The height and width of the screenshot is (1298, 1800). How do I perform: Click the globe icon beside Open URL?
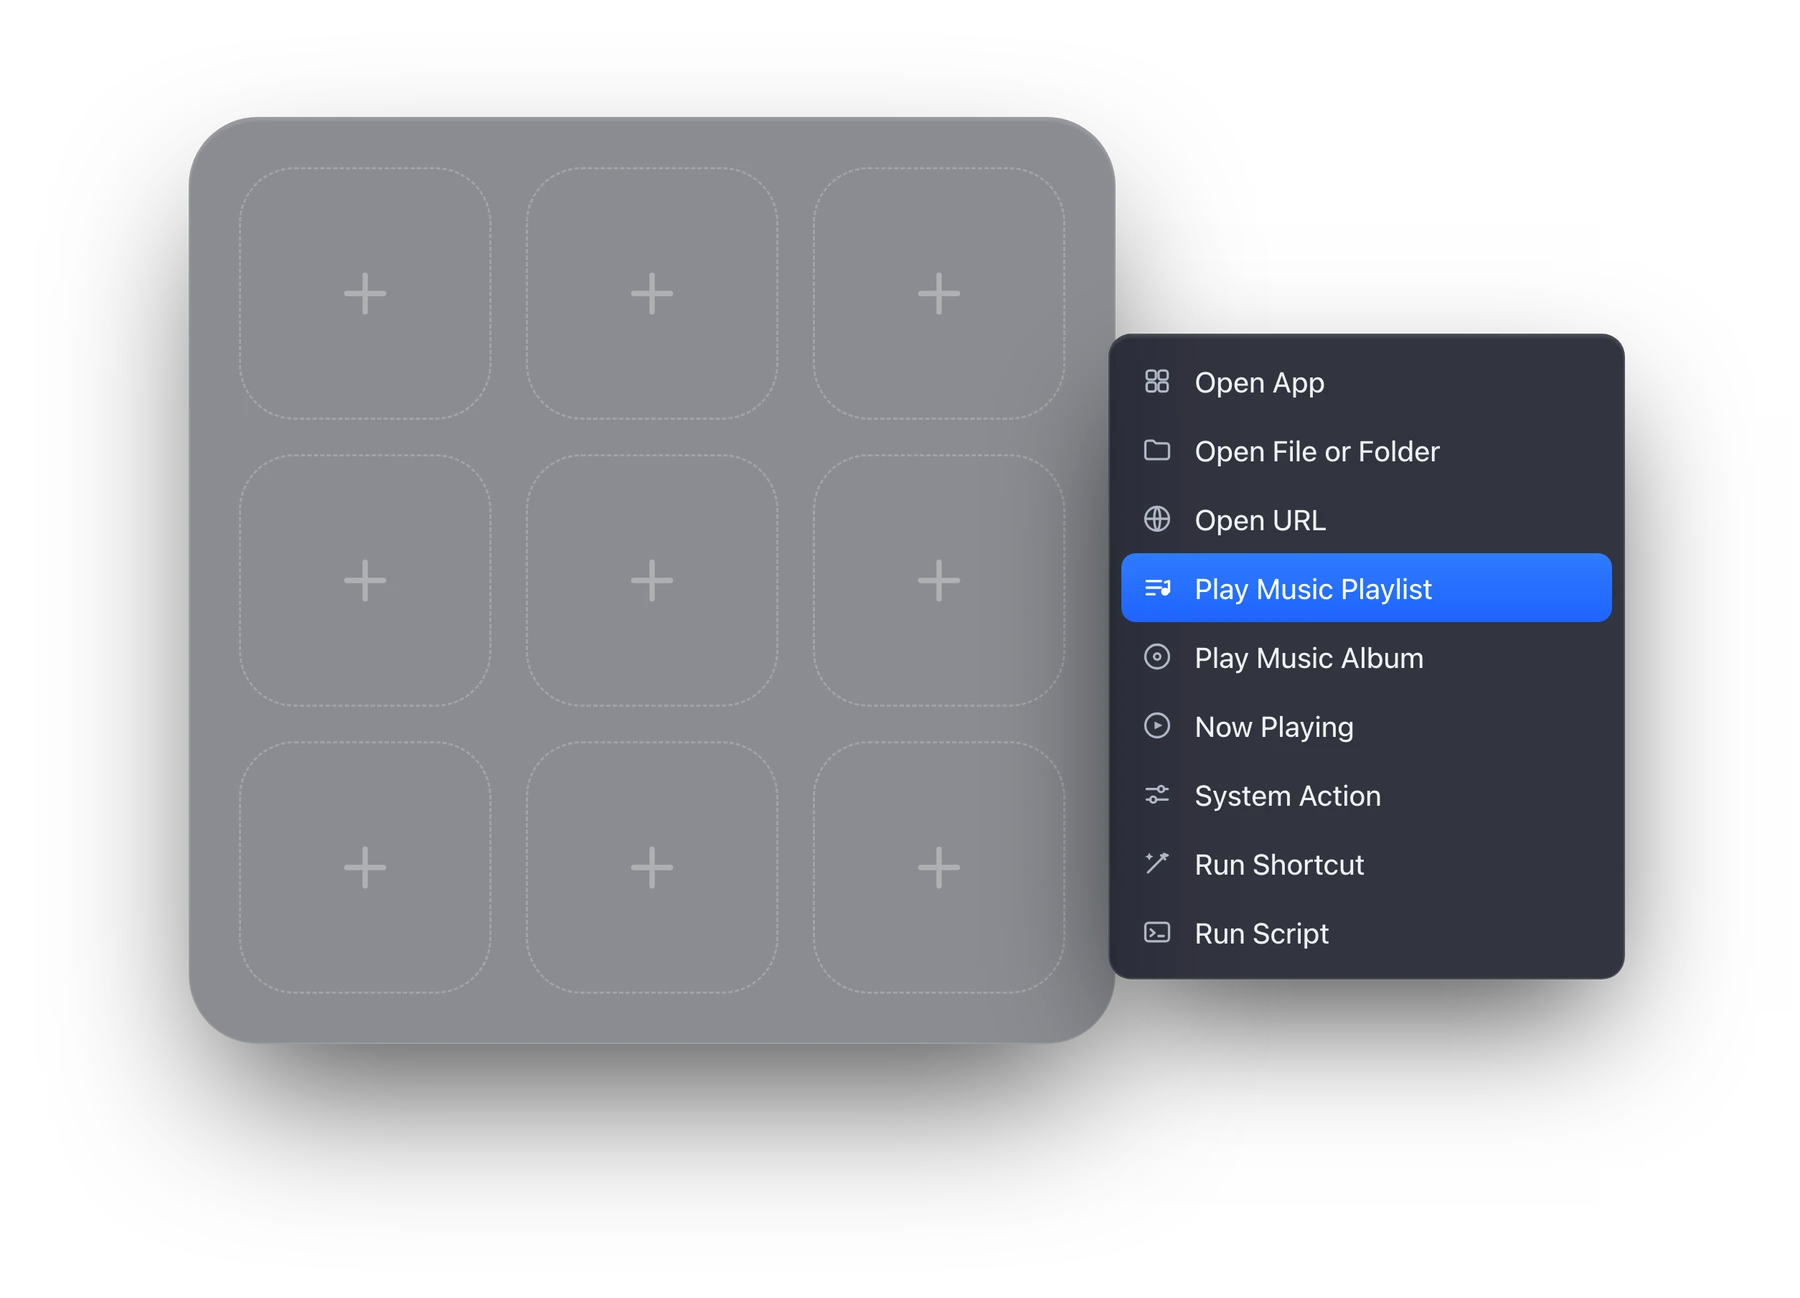tap(1157, 519)
